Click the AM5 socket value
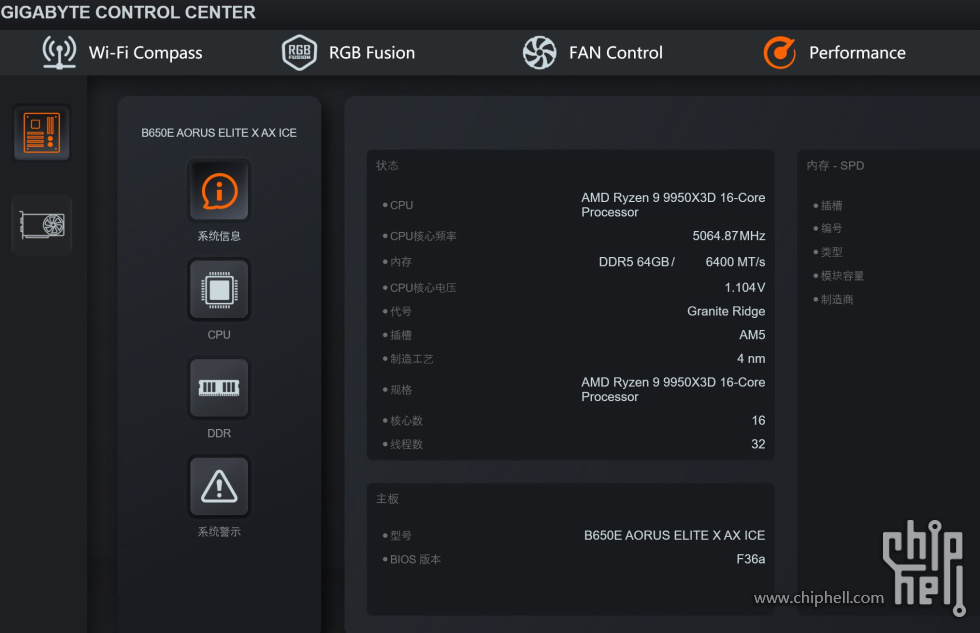The height and width of the screenshot is (633, 980). (752, 335)
